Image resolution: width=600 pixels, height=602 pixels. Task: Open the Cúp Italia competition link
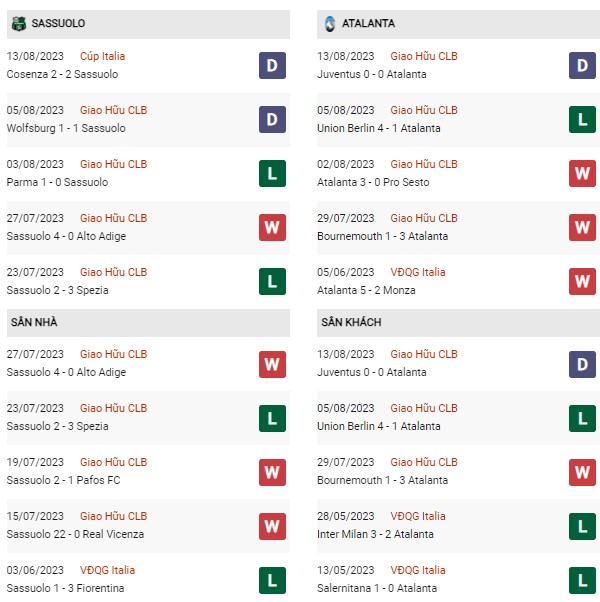point(102,56)
